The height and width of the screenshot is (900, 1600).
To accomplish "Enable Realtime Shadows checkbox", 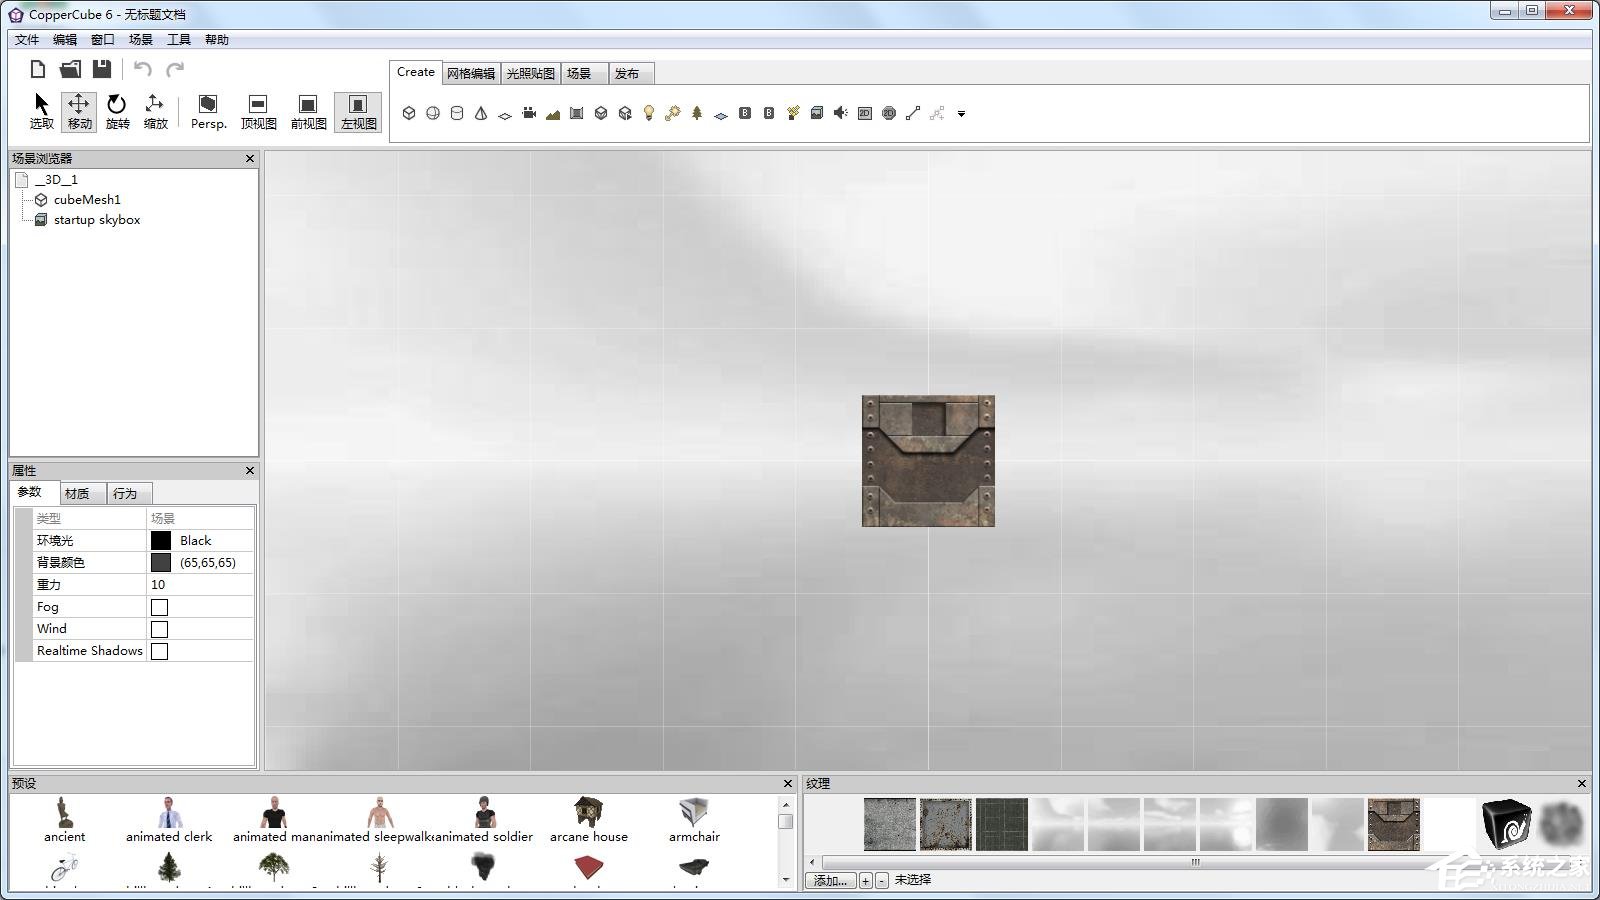I will 159,651.
